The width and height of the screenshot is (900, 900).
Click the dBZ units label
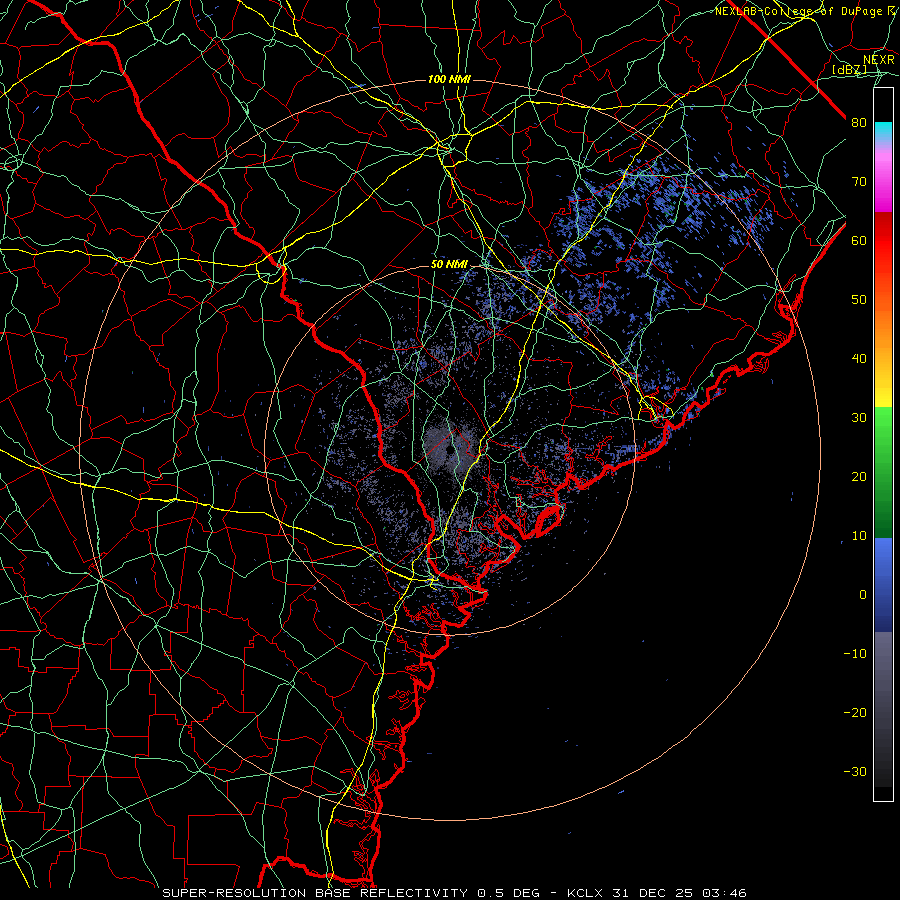click(849, 69)
